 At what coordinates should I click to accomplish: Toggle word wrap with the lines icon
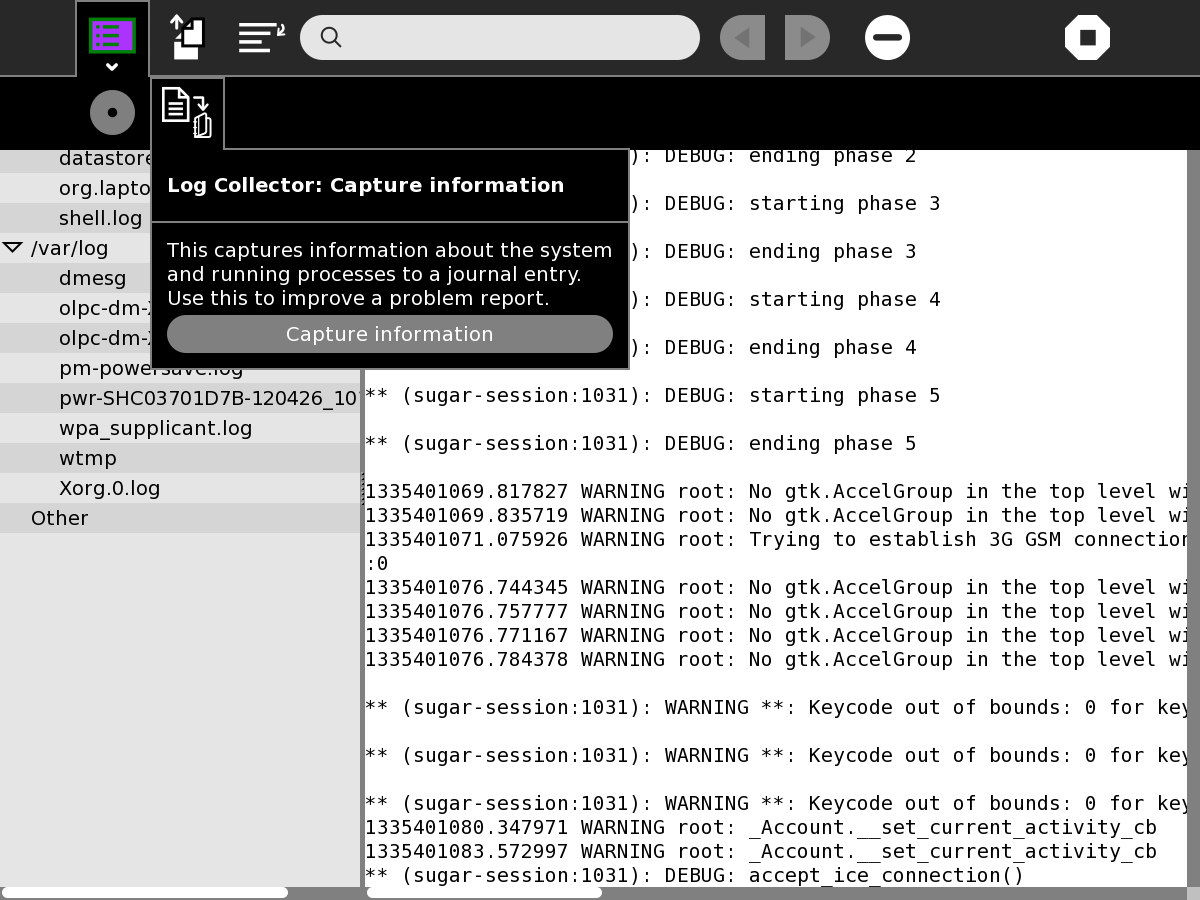pos(261,37)
